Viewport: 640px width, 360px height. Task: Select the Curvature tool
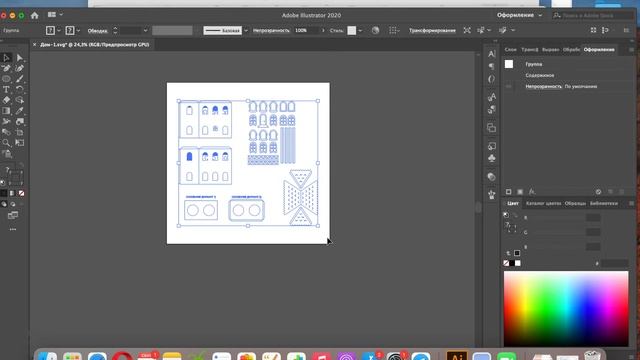(20, 69)
